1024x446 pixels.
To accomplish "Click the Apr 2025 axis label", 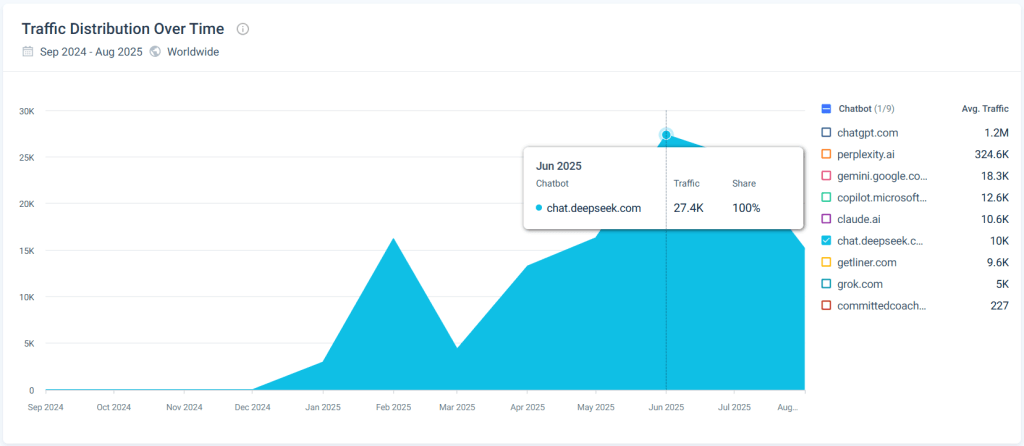I will pyautogui.click(x=527, y=407).
